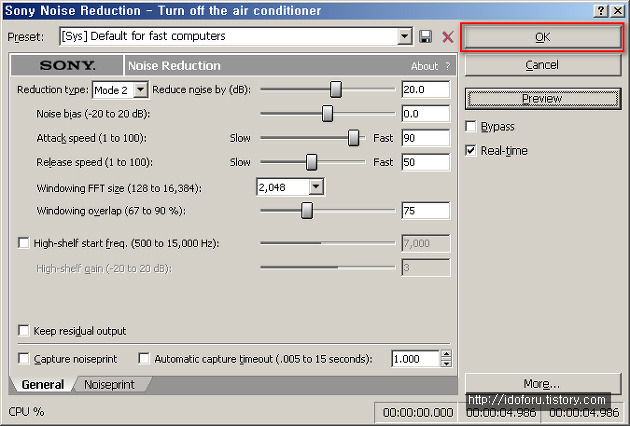Toggle Automatic capture timeout checkbox

(x=144, y=358)
